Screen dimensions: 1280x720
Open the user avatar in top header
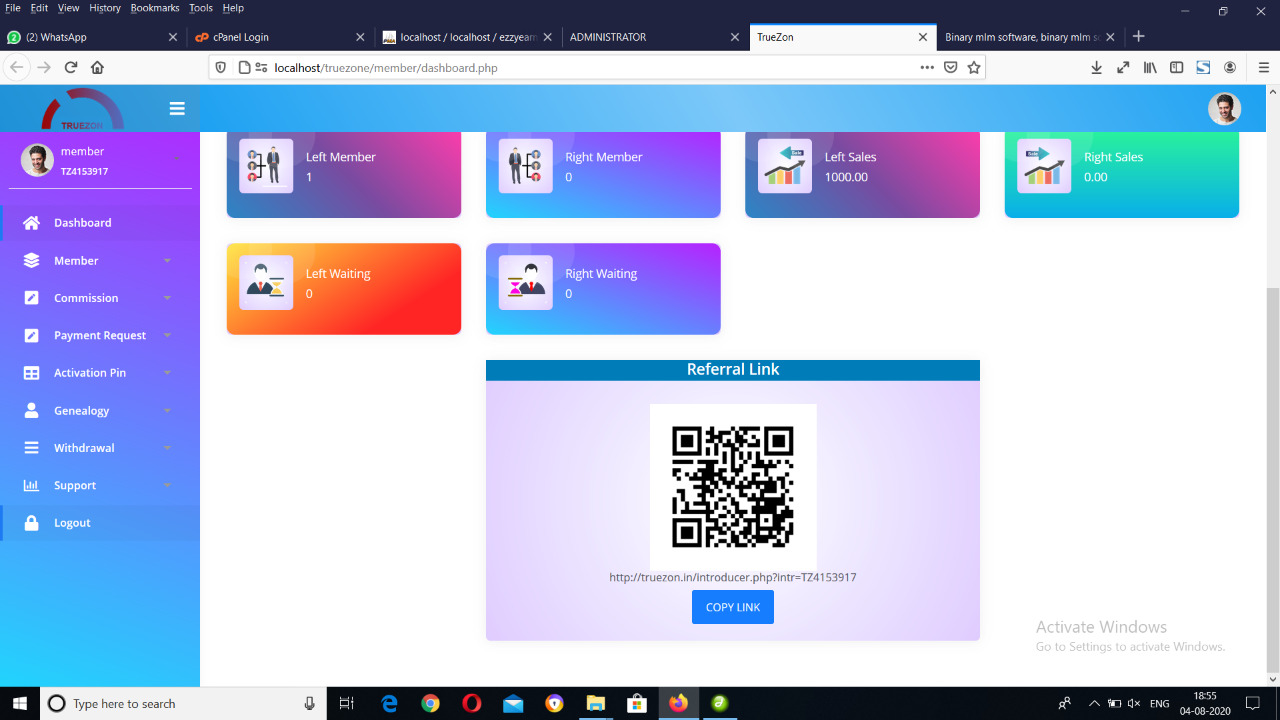pyautogui.click(x=1224, y=108)
